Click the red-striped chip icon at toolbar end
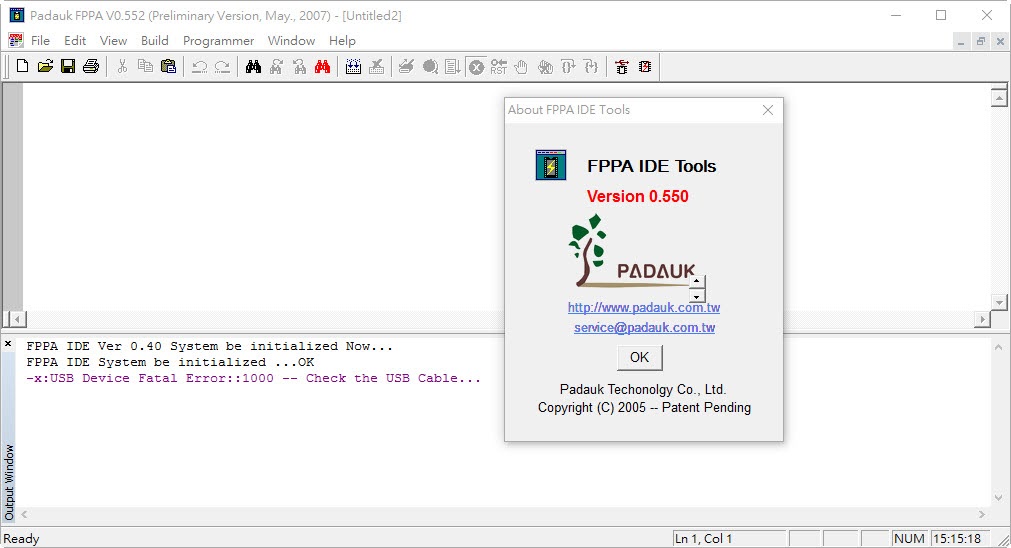The image size is (1011, 548). pos(645,66)
